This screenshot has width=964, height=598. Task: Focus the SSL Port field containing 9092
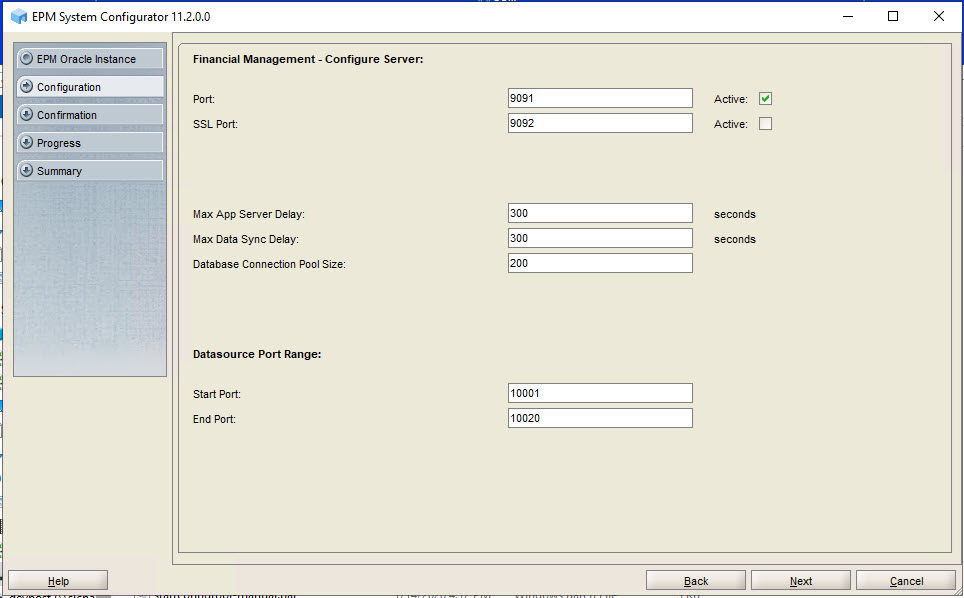600,123
